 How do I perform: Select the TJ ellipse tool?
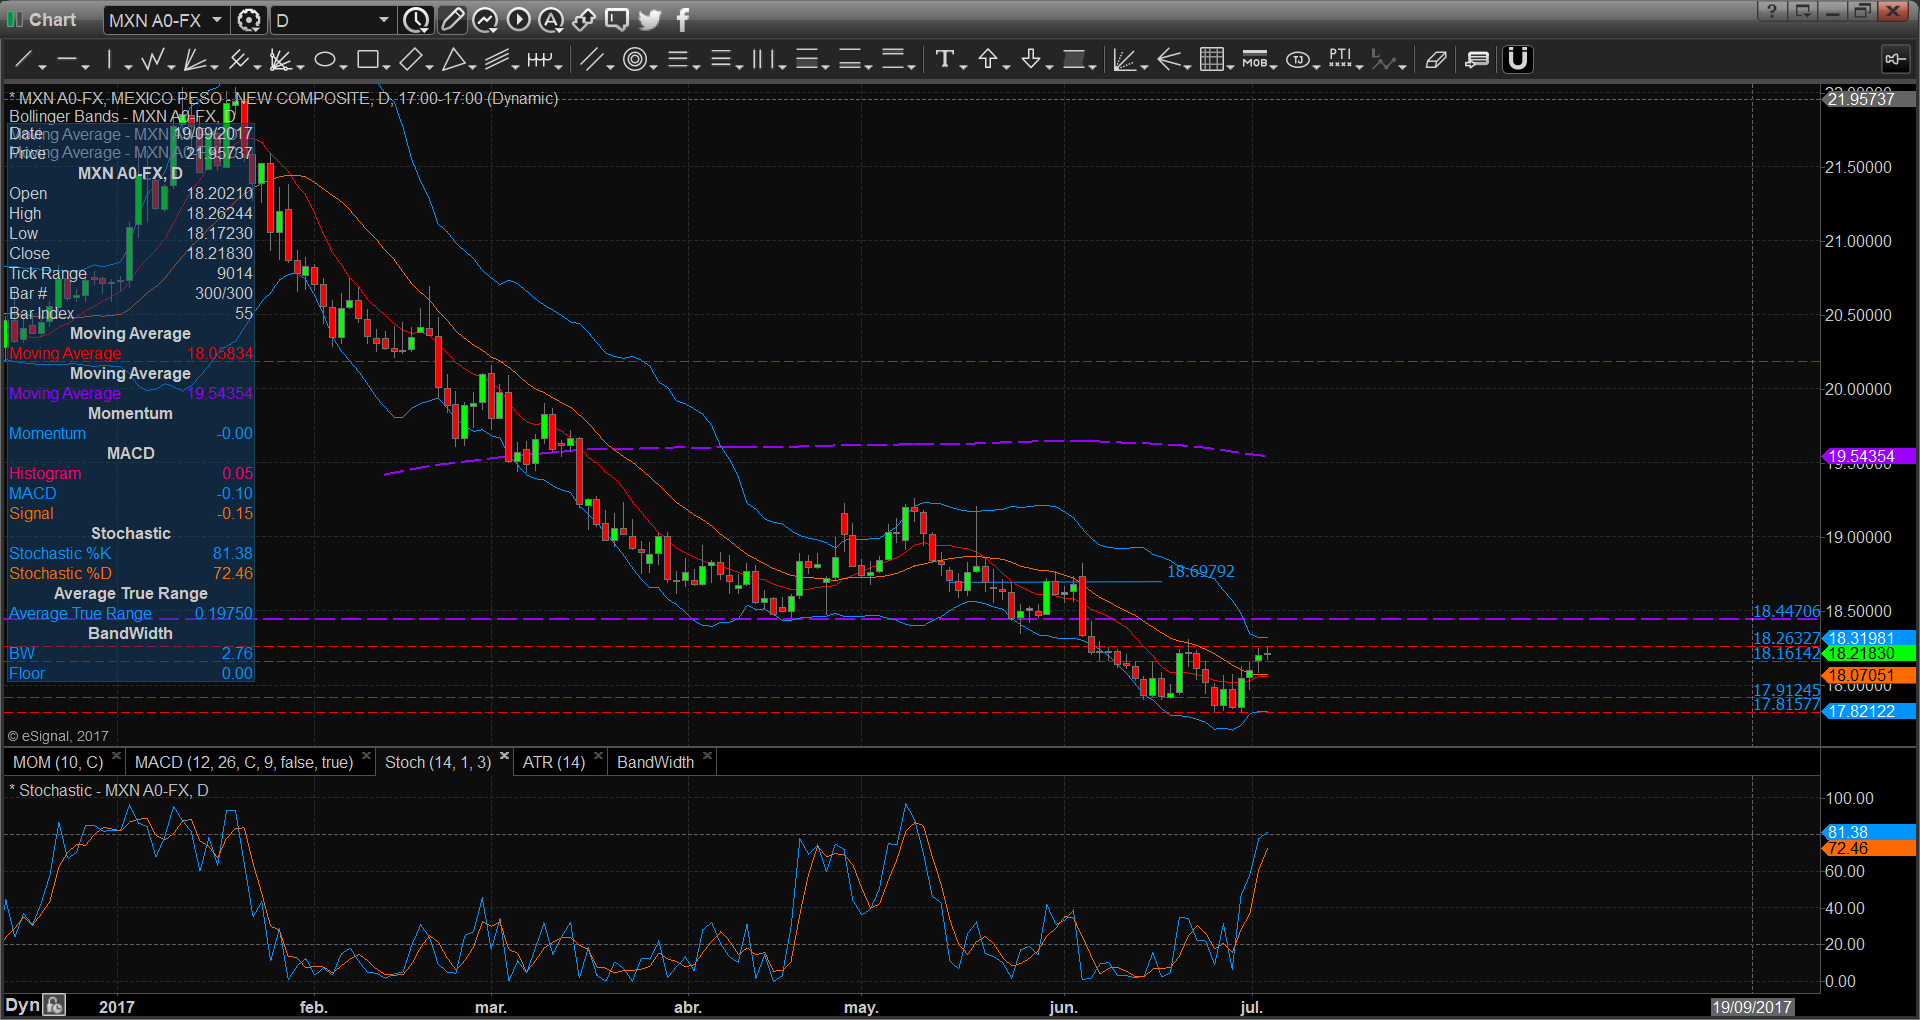point(1298,60)
